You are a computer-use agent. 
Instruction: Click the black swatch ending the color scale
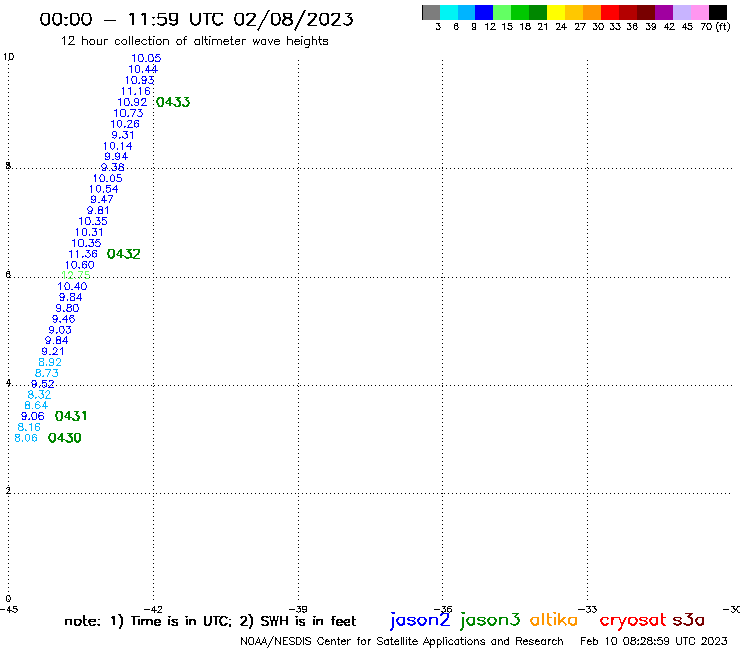[x=718, y=12]
